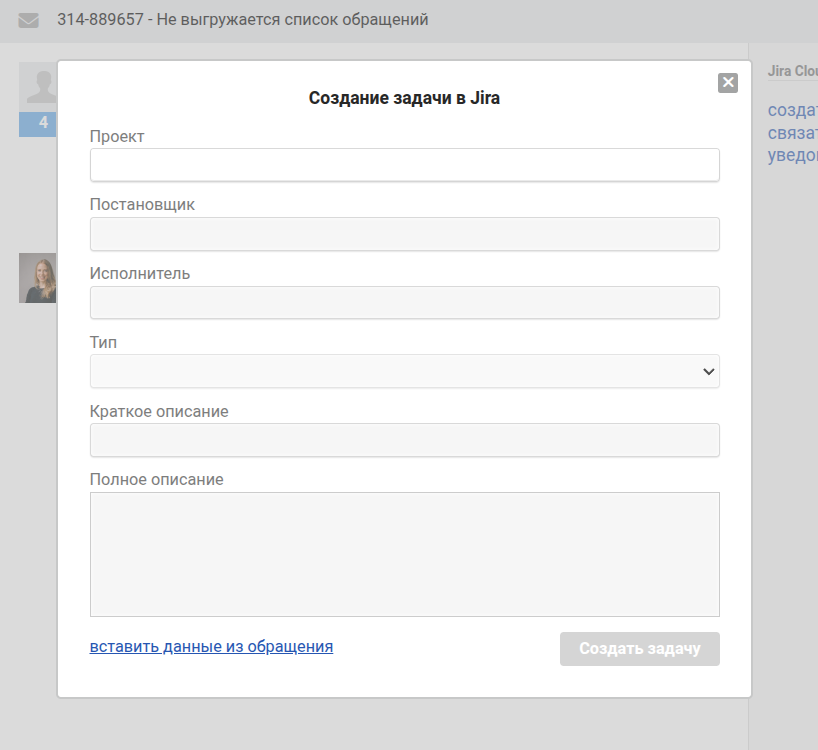Close the Jira task creation dialog
818x750 pixels.
click(x=728, y=82)
